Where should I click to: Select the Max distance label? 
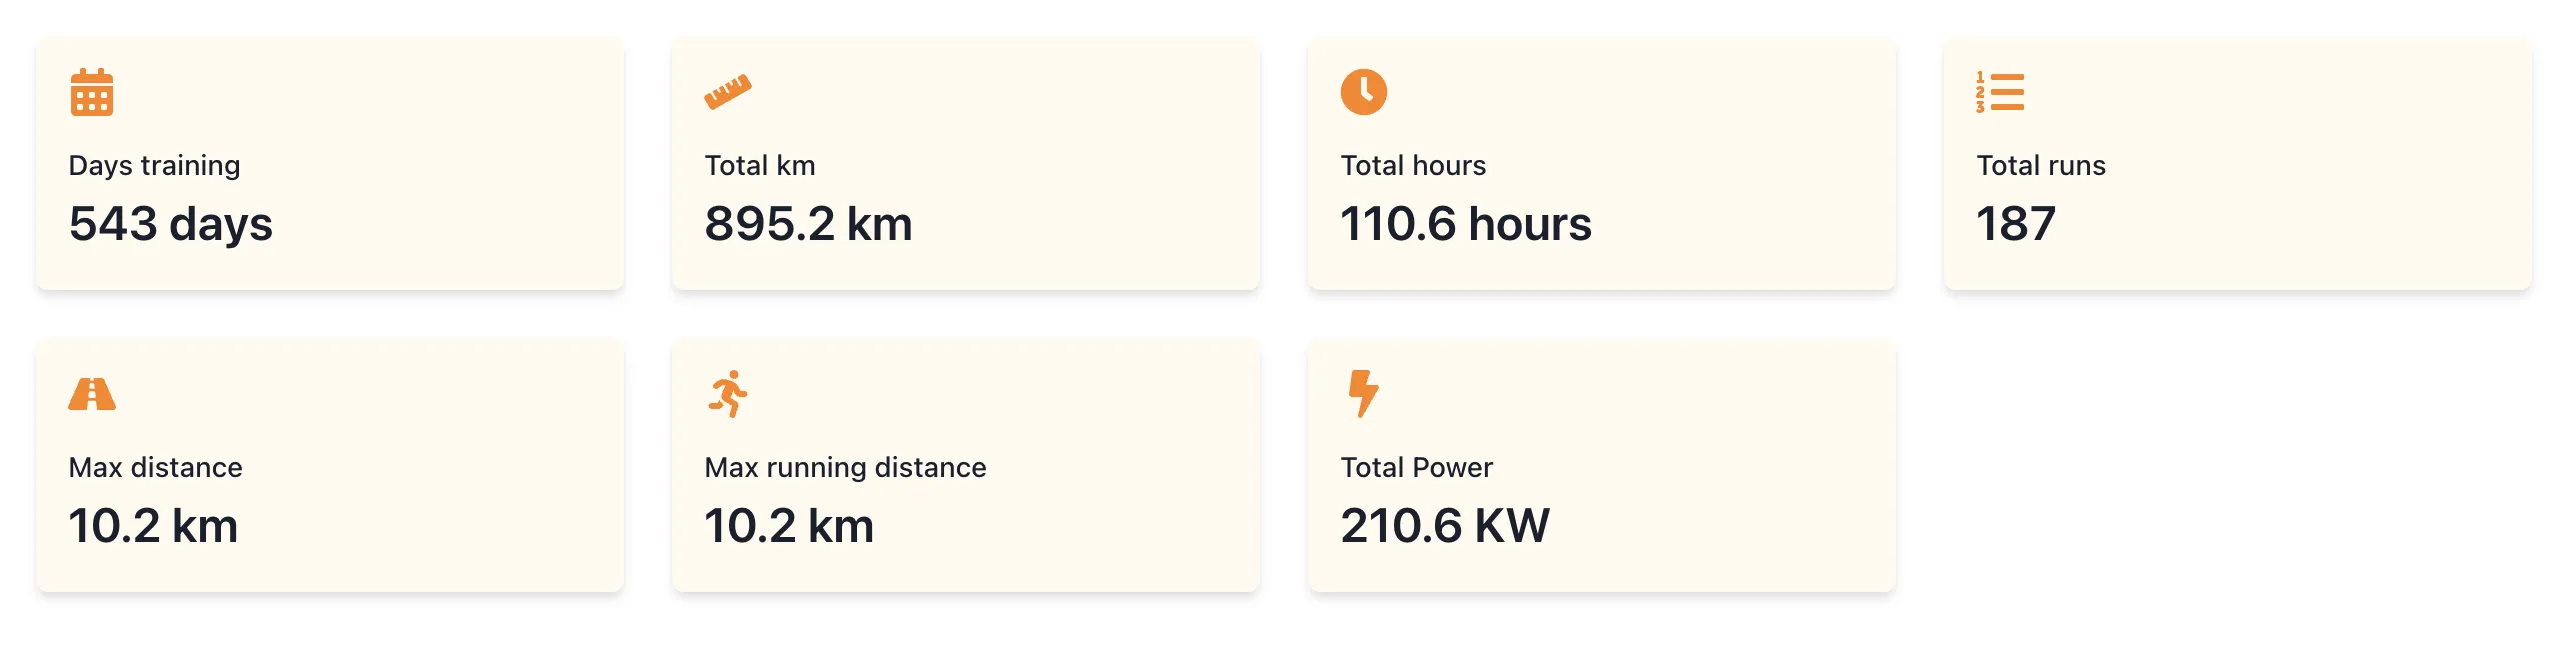(x=155, y=468)
